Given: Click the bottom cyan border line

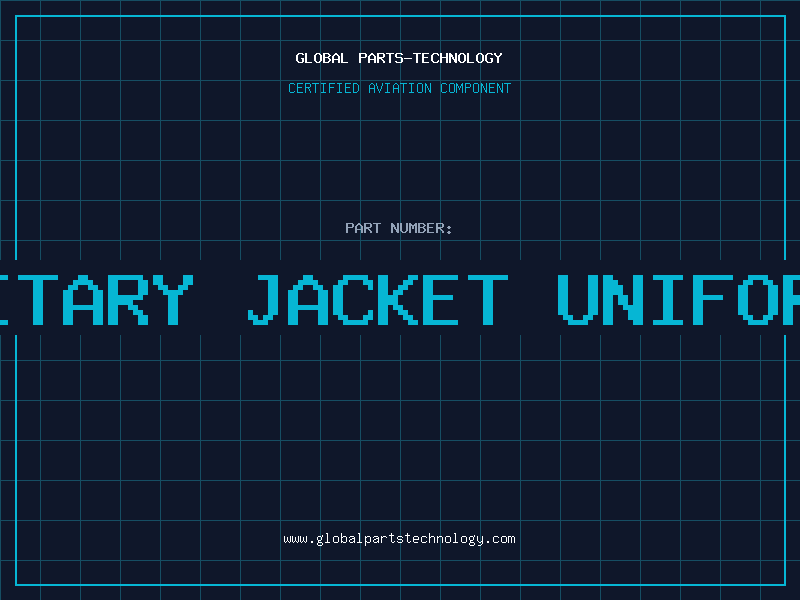Looking at the screenshot, I should 401,585.
